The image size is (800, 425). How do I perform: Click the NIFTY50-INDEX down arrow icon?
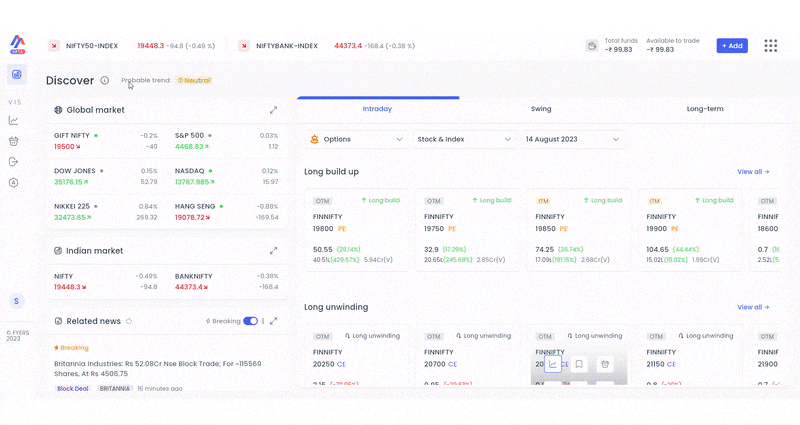point(54,46)
